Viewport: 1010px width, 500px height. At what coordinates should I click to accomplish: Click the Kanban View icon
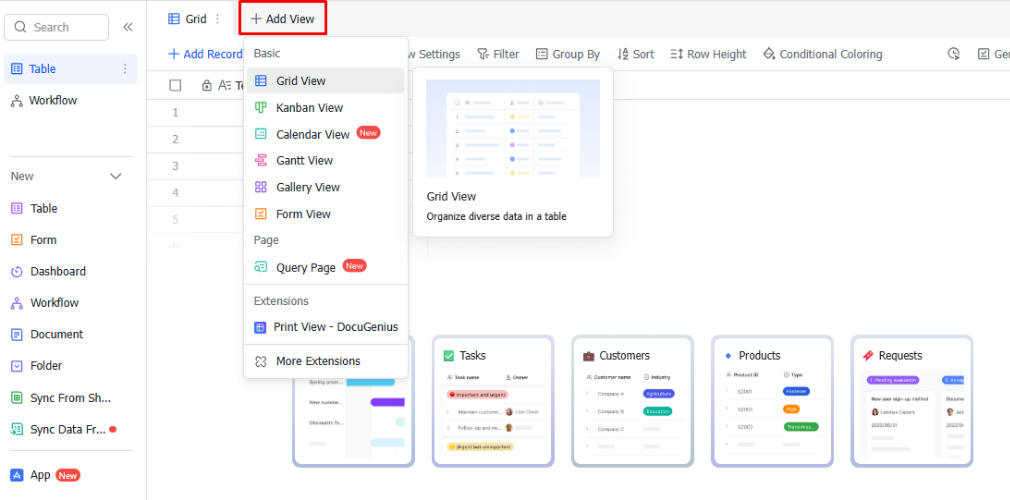261,107
